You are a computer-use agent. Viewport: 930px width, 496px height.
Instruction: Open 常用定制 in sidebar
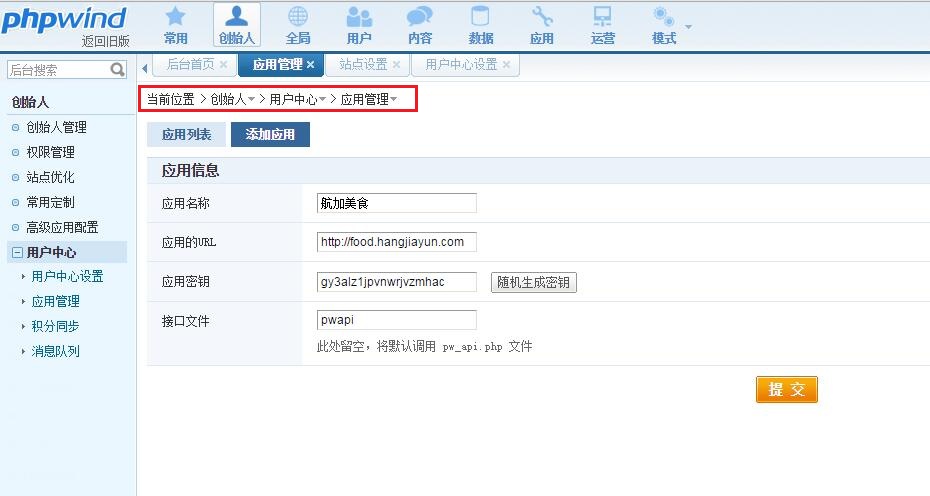tap(50, 202)
